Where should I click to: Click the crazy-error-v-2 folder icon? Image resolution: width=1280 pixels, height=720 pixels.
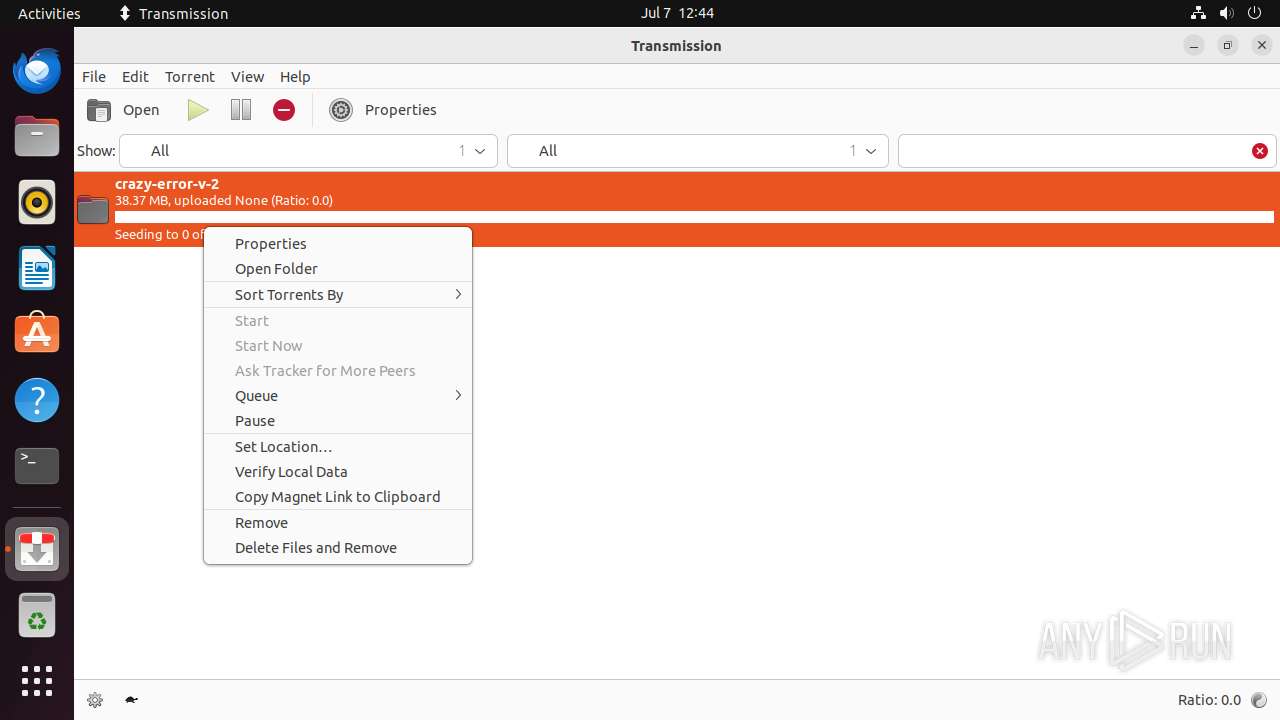[93, 209]
